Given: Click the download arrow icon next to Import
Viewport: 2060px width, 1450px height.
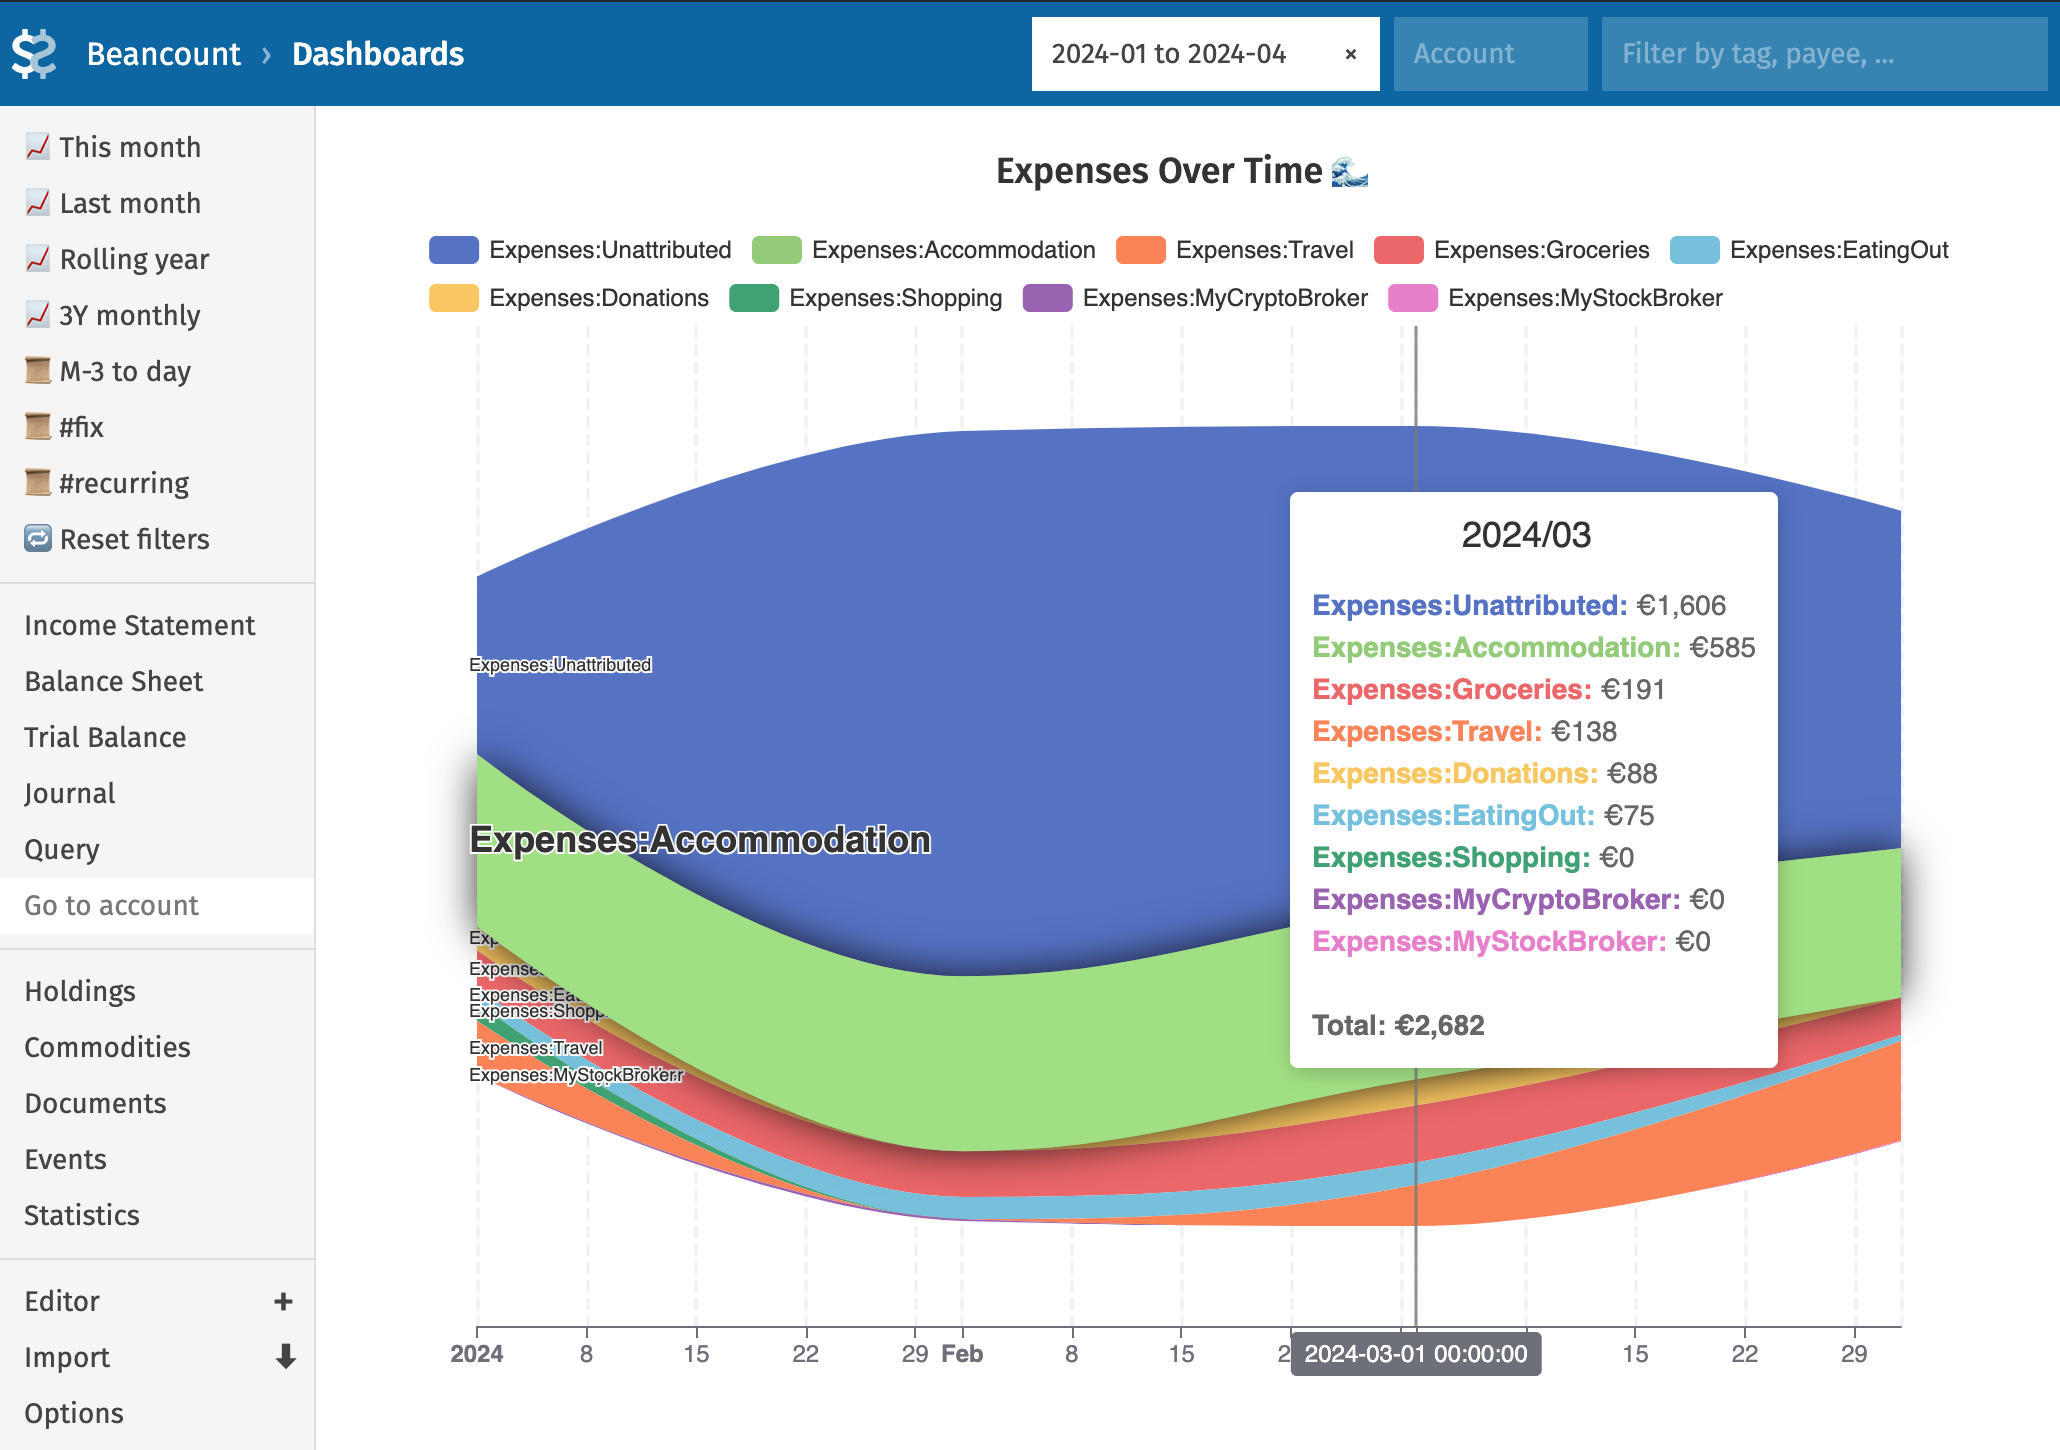Looking at the screenshot, I should (x=285, y=1357).
